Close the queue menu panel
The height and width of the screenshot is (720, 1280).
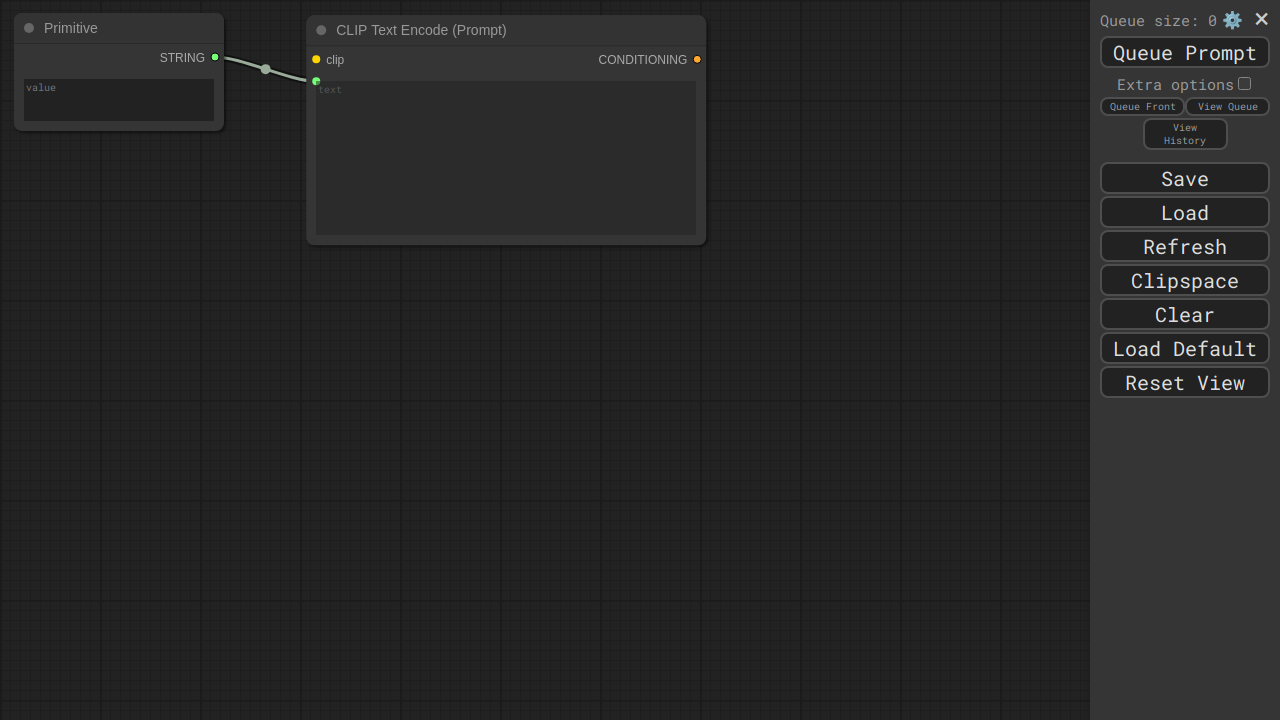pyautogui.click(x=1261, y=20)
